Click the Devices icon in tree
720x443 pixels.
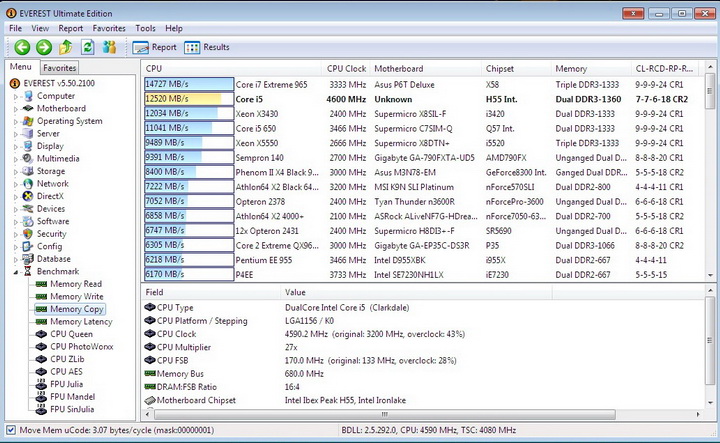pos(28,208)
